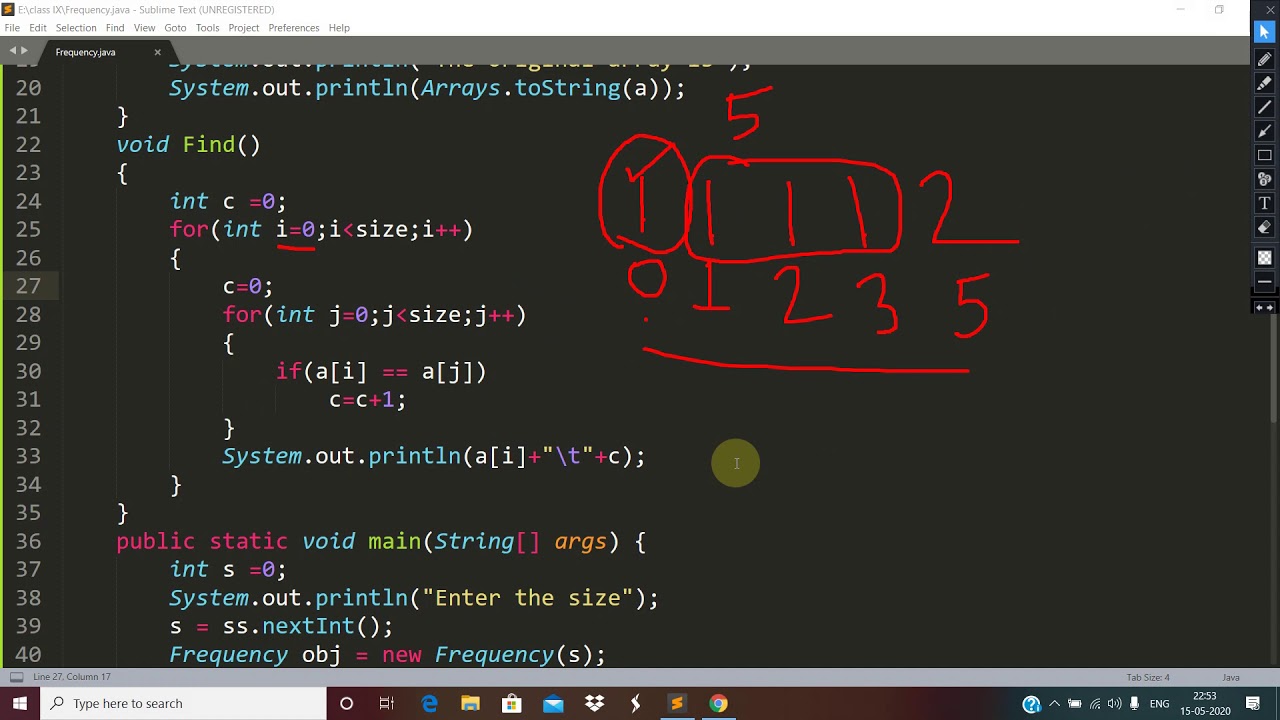Open the line thickness selector
The image size is (1280, 720).
pyautogui.click(x=1264, y=282)
